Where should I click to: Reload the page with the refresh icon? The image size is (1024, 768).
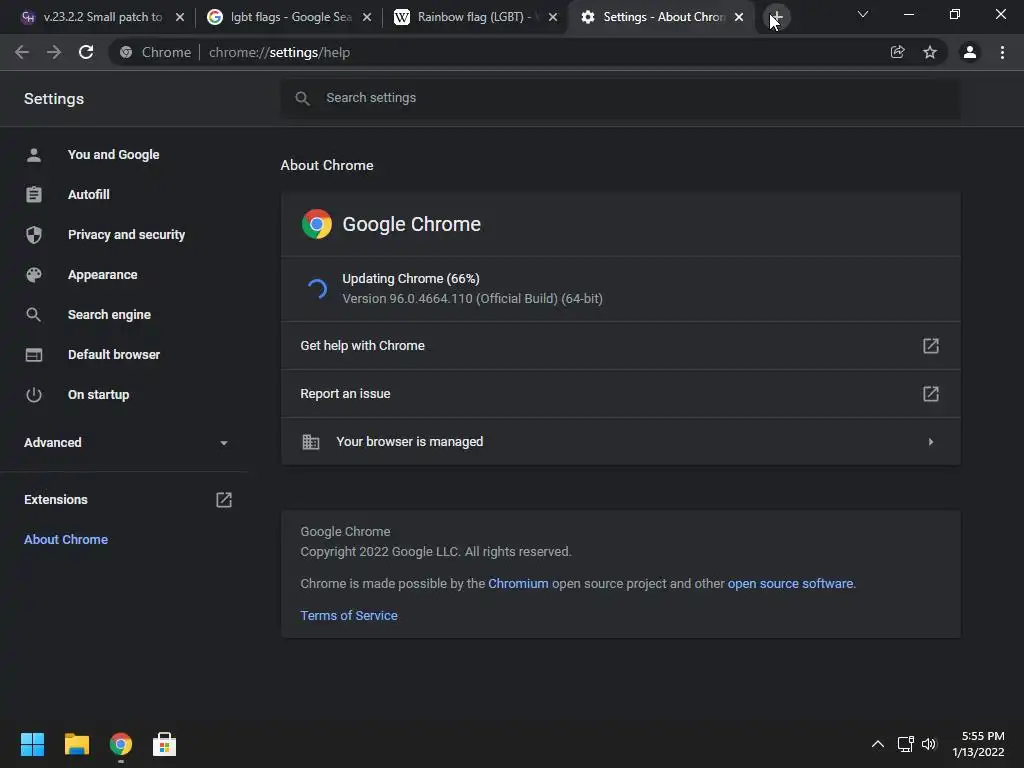coord(86,52)
